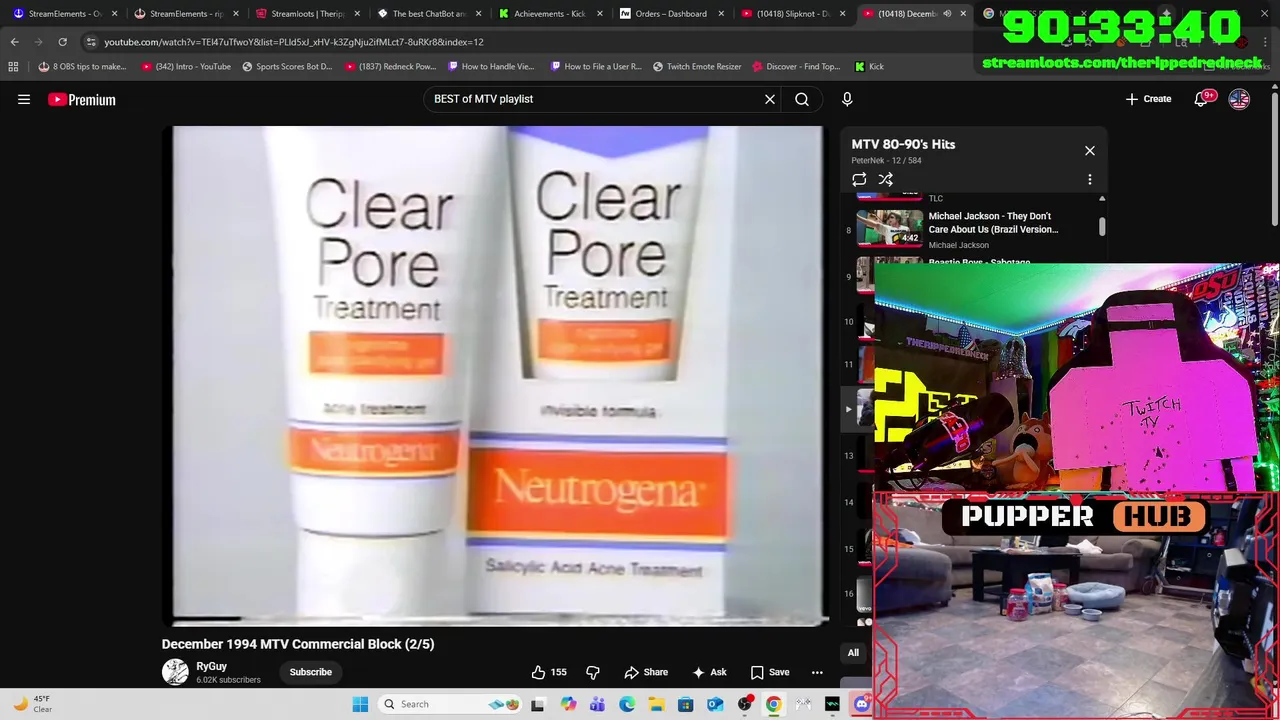Screen dimensions: 1280x720
Task: Click the Create button
Action: 1148,99
